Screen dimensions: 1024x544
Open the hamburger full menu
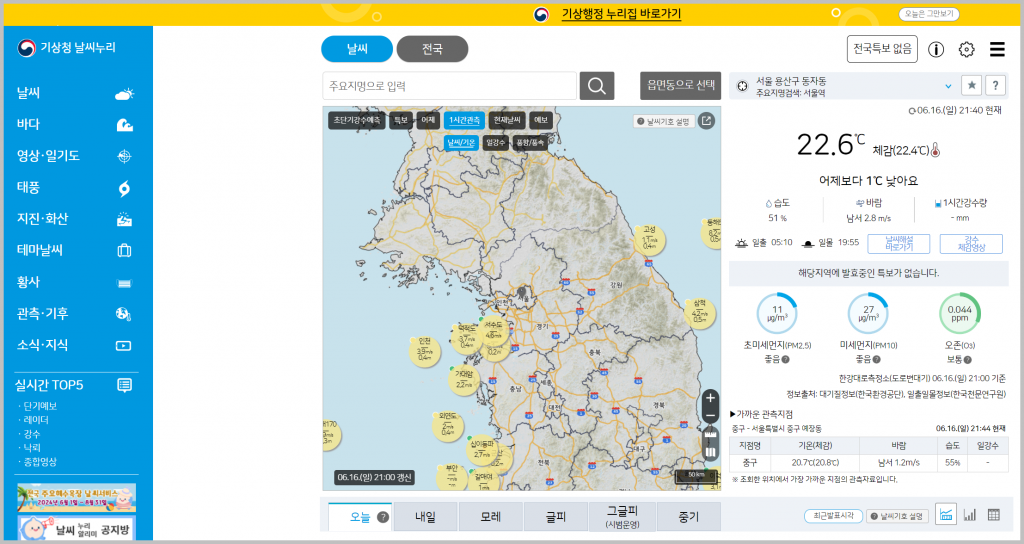coord(997,49)
